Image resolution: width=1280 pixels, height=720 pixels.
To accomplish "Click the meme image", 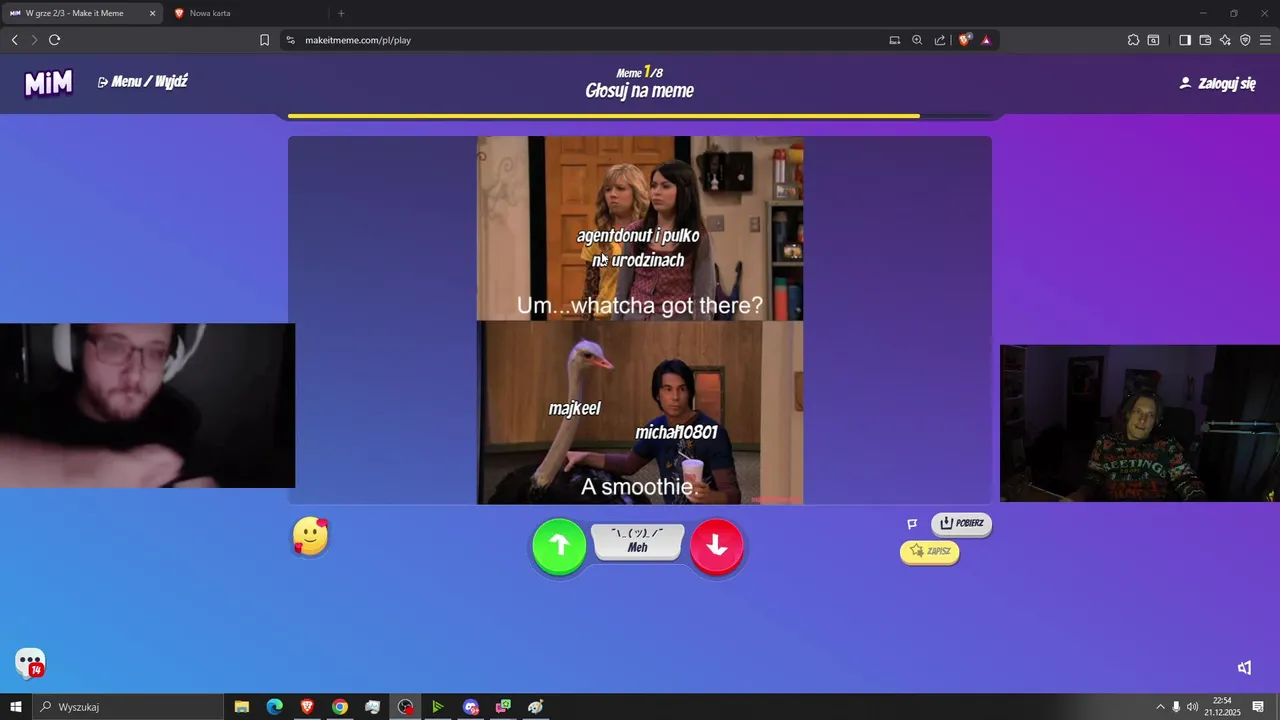I will (640, 320).
